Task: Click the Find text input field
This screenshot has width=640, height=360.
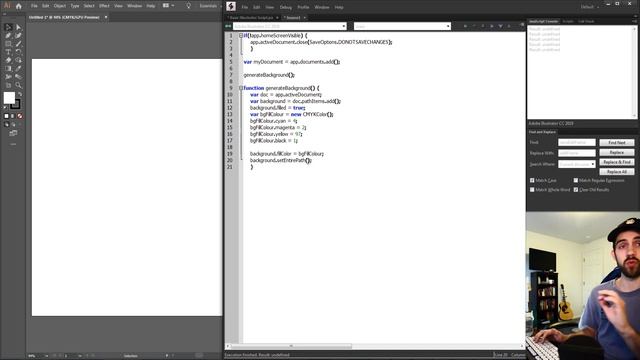Action: (577, 142)
